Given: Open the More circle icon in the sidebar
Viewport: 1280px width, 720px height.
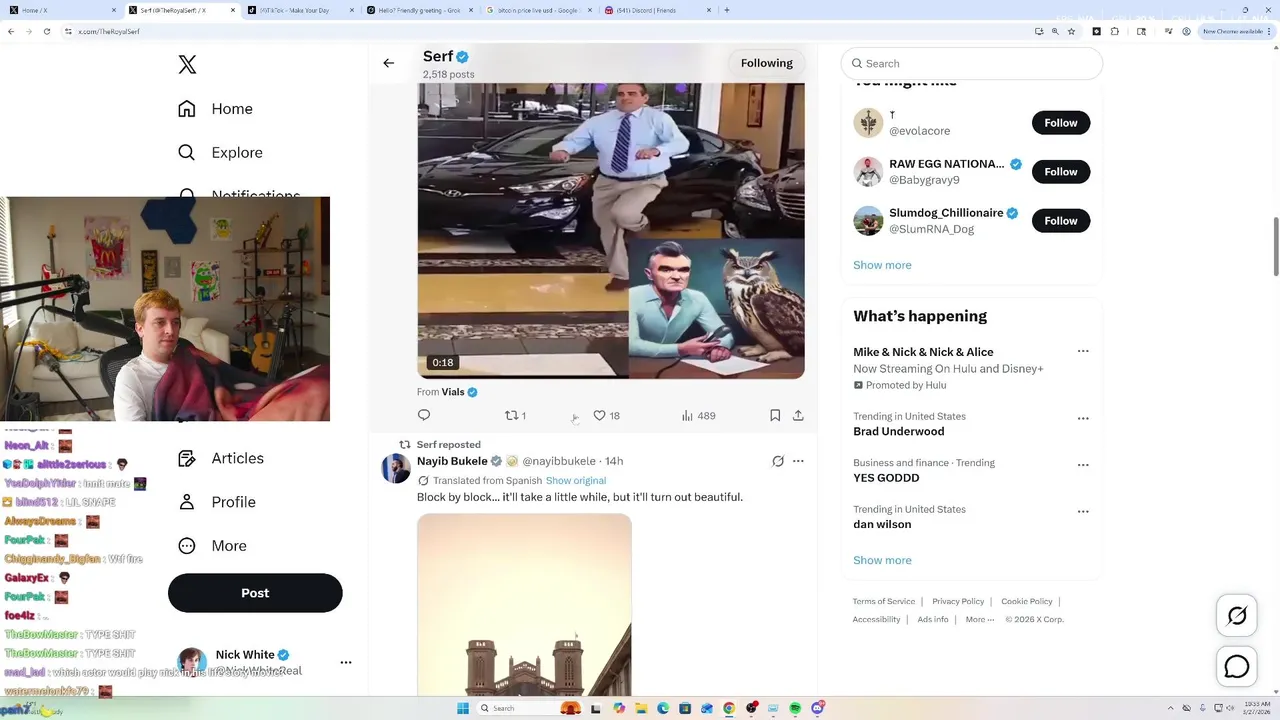Looking at the screenshot, I should (x=187, y=546).
